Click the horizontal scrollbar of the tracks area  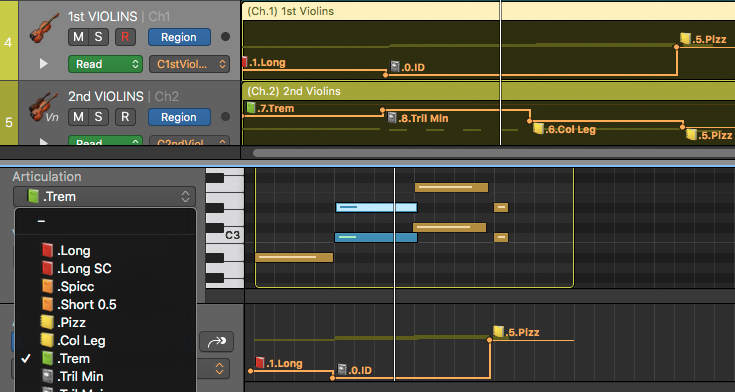click(x=494, y=153)
